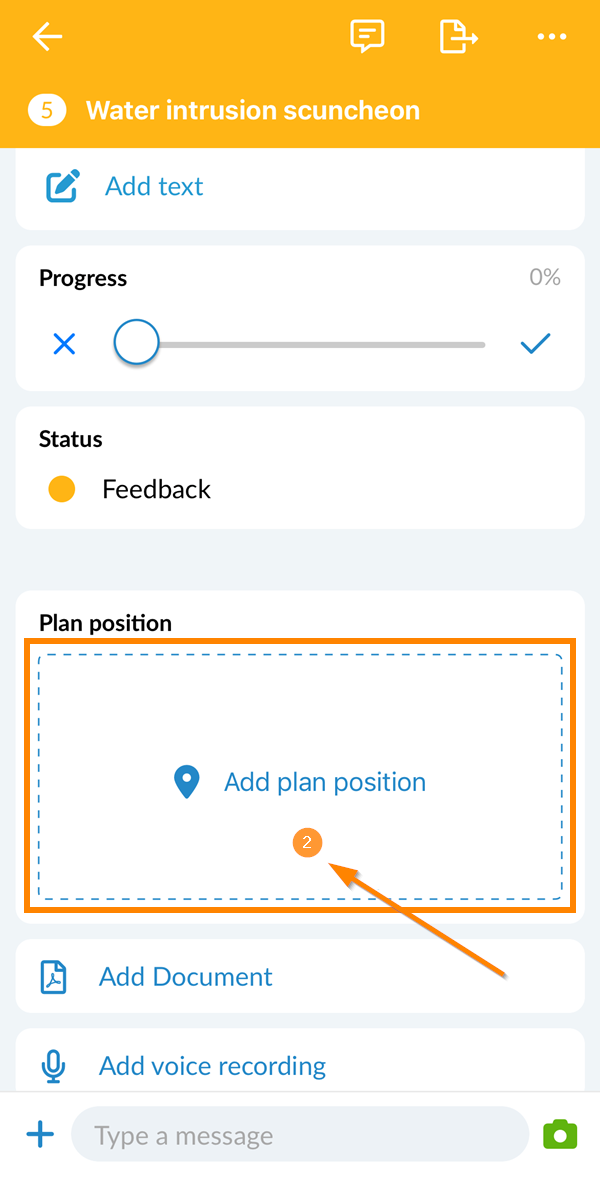Open the comments chat icon

coord(367,37)
